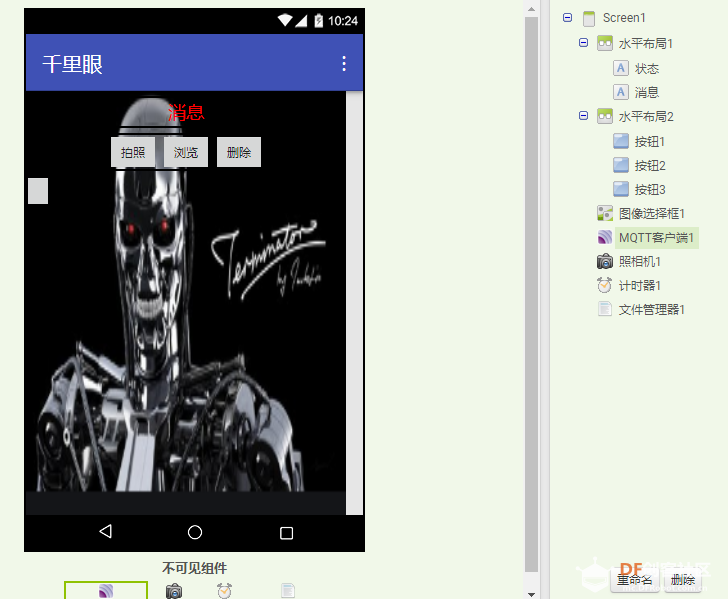Viewport: 728px width, 599px height.
Task: Click the 拍照 button in phone preview
Action: 133,152
